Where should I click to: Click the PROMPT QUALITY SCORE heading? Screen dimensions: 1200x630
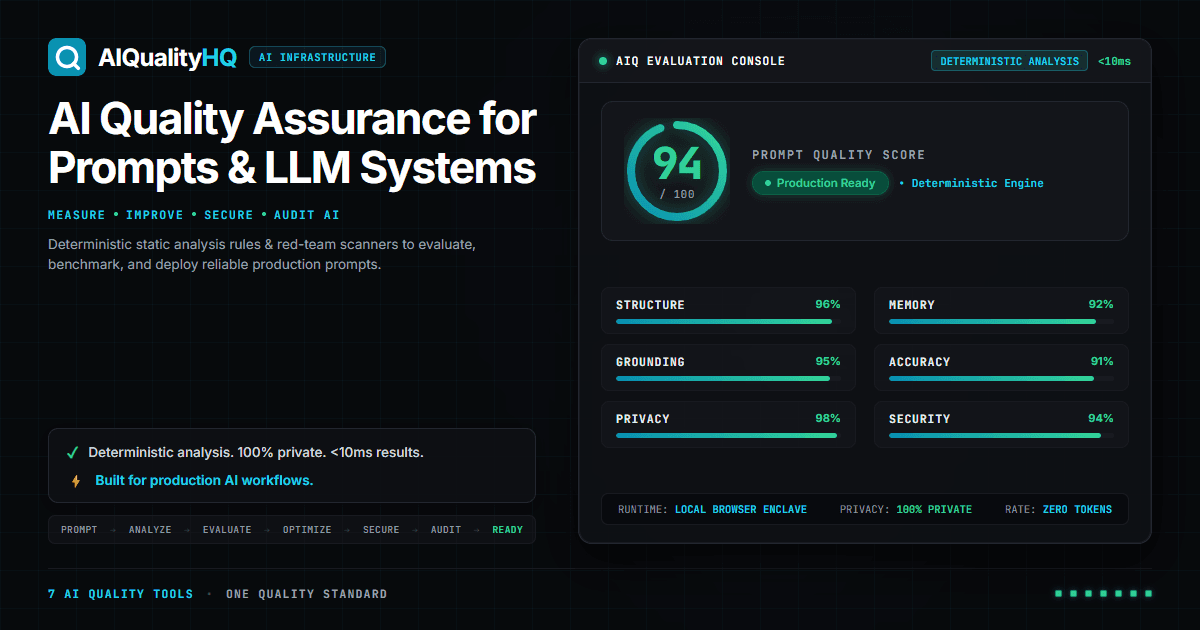838,155
